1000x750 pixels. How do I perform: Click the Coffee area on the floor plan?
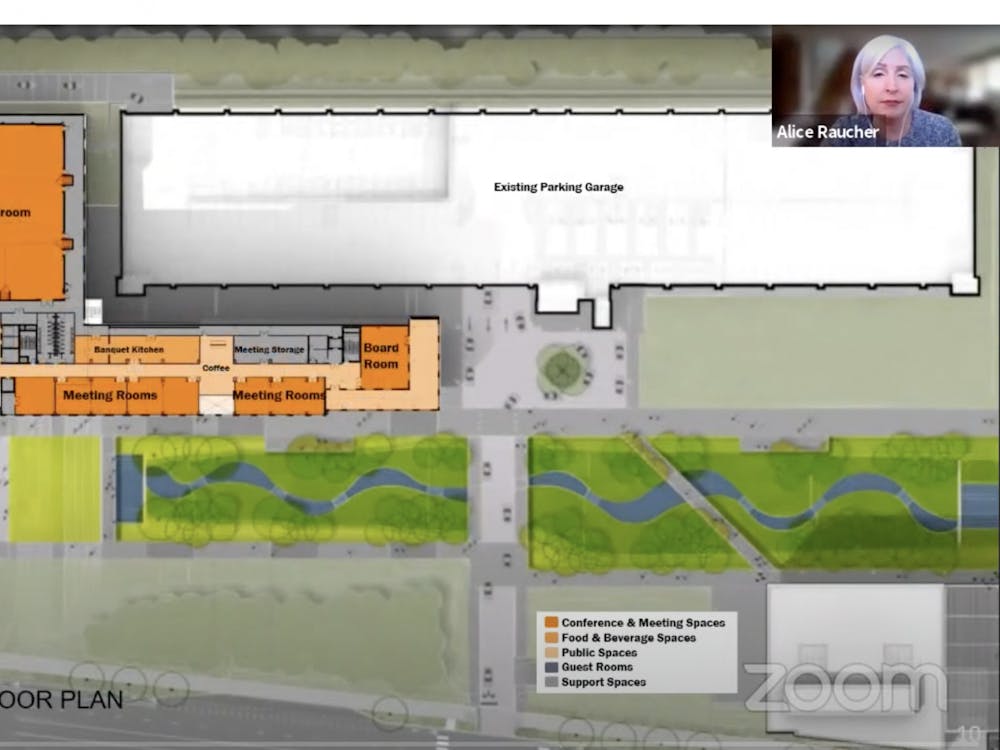[216, 368]
